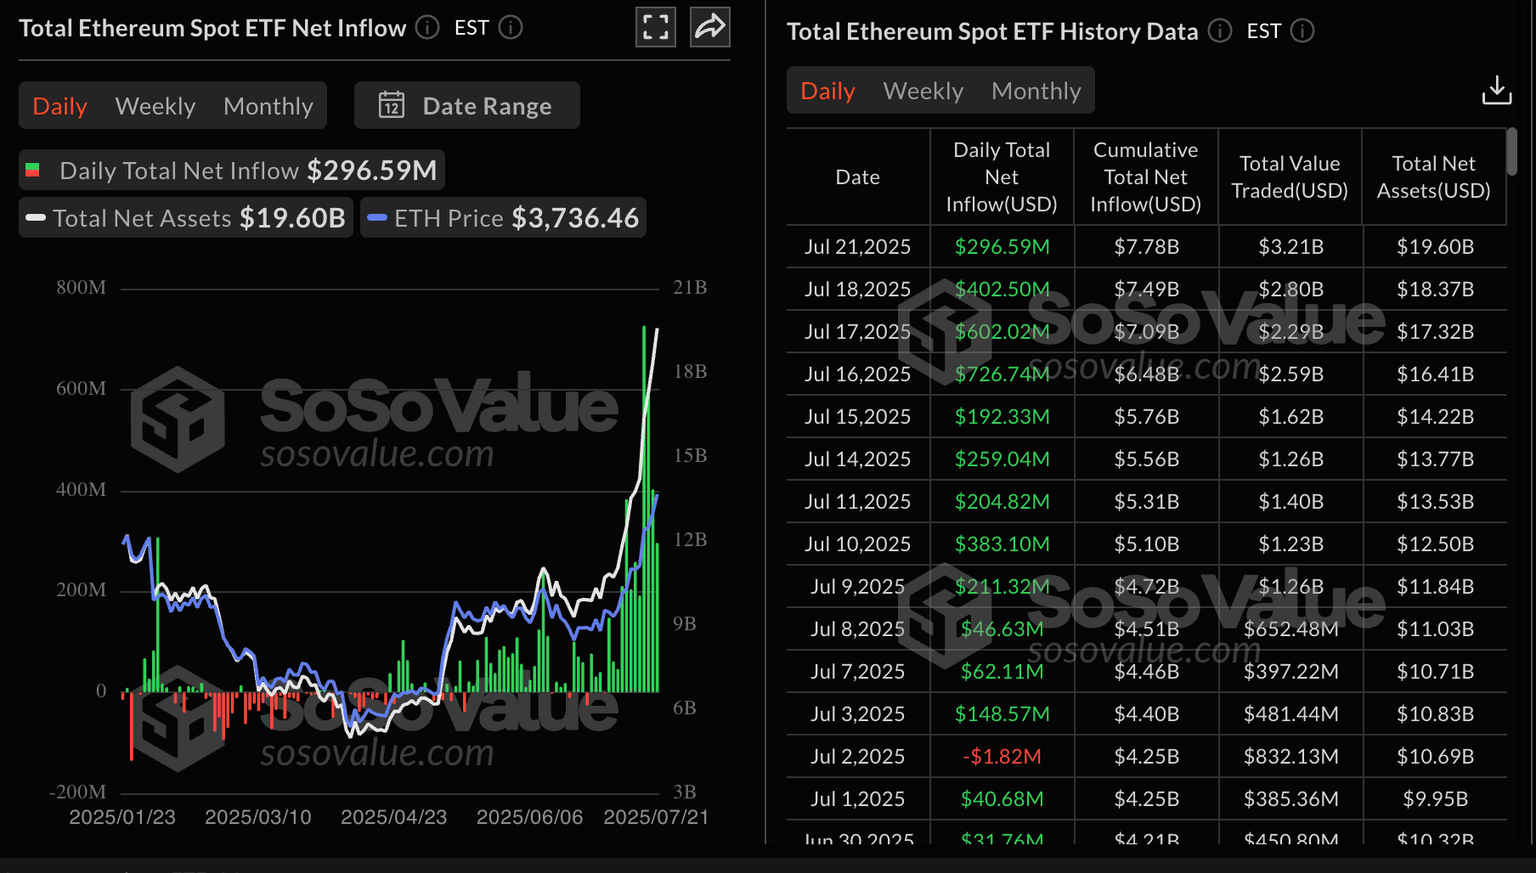Click the Jul 21,2025 table row date
This screenshot has width=1536, height=873.
[x=857, y=246]
